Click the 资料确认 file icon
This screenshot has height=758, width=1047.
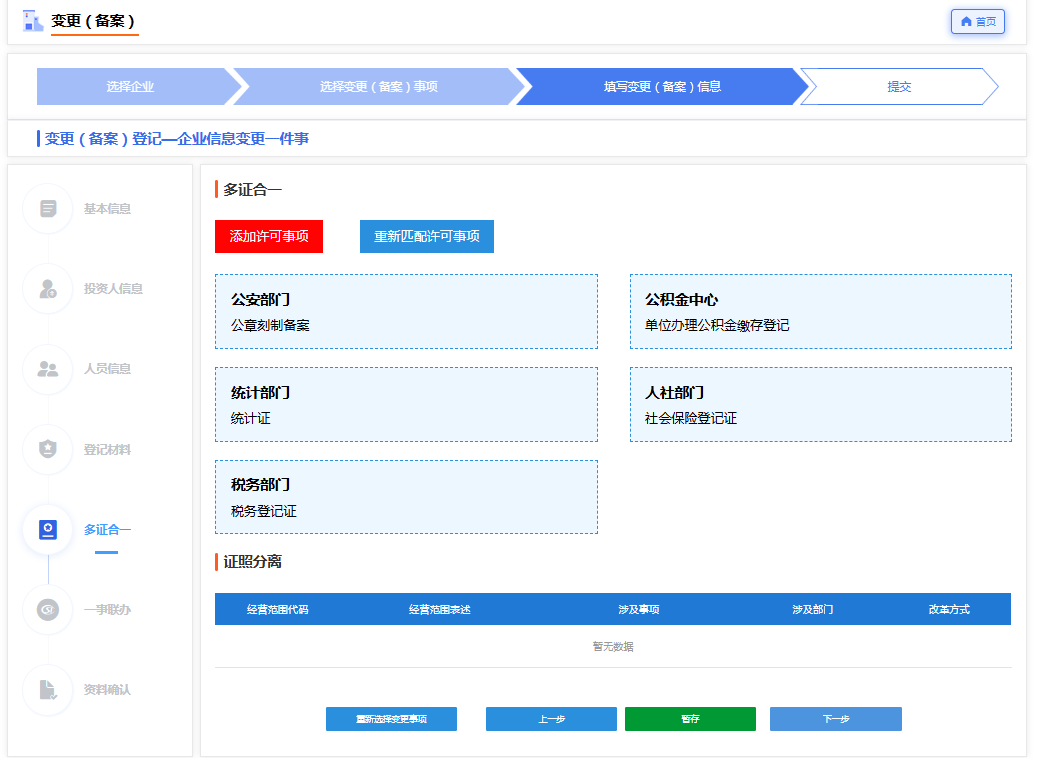(48, 690)
